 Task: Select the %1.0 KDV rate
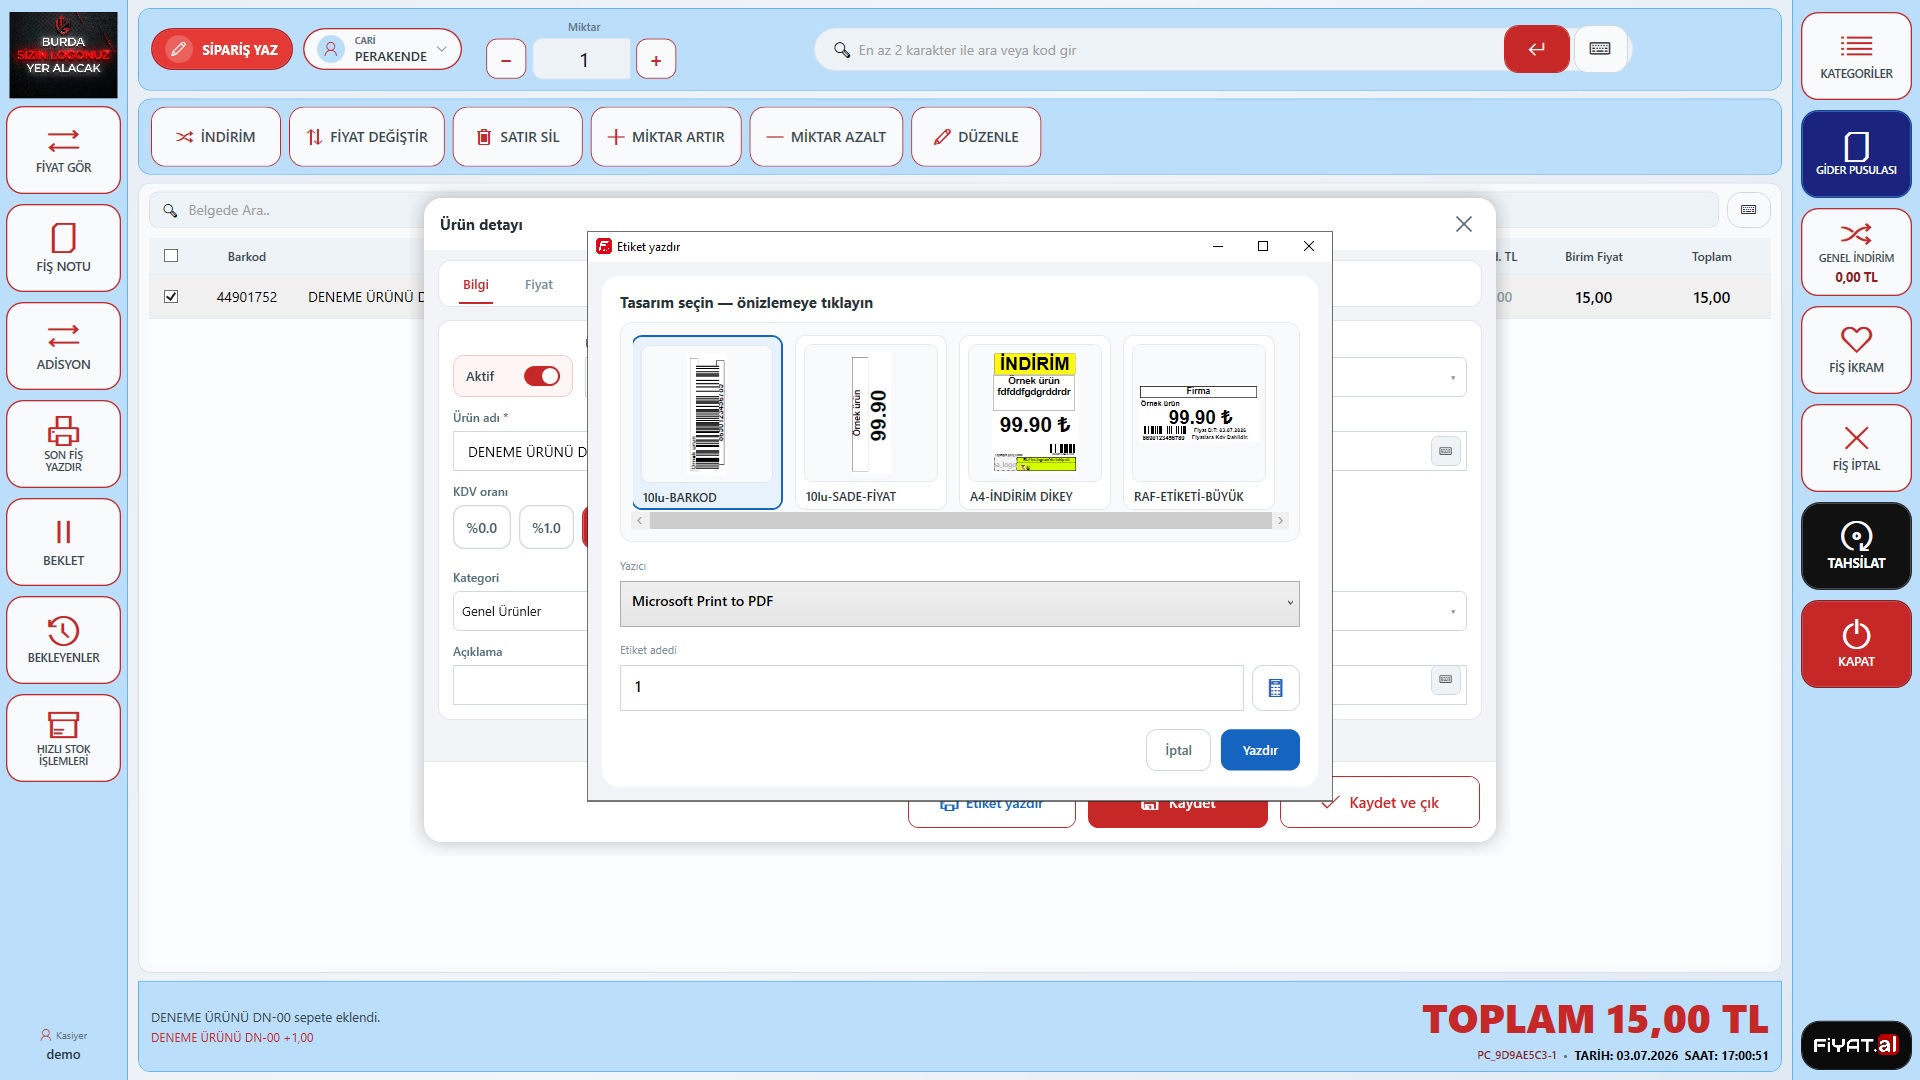(x=546, y=528)
